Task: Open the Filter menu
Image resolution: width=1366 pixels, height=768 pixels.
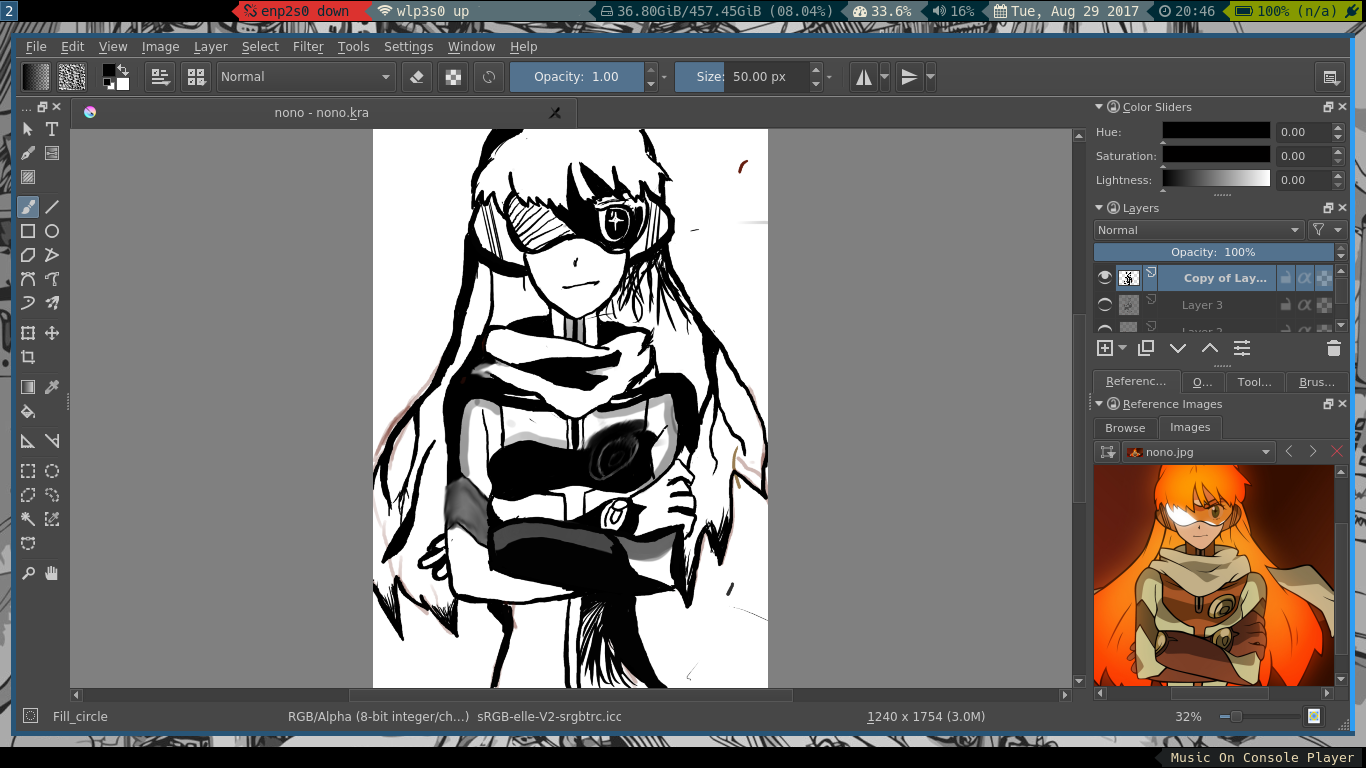Action: [x=308, y=47]
